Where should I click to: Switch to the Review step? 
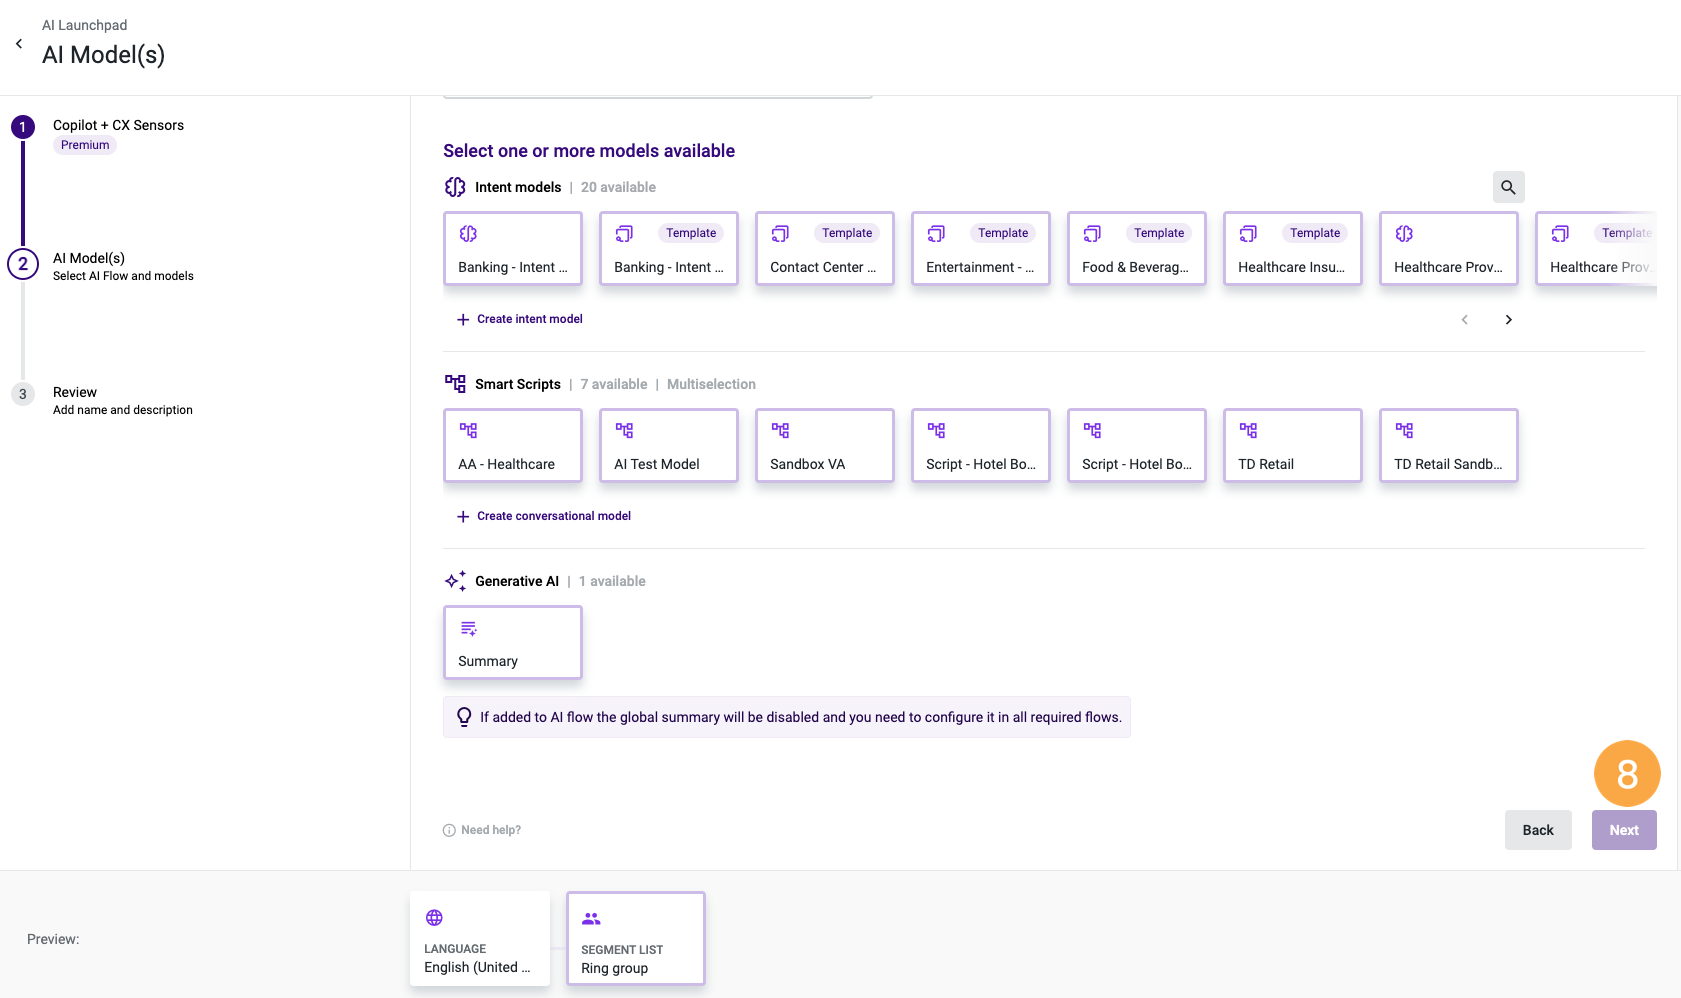tap(23, 394)
